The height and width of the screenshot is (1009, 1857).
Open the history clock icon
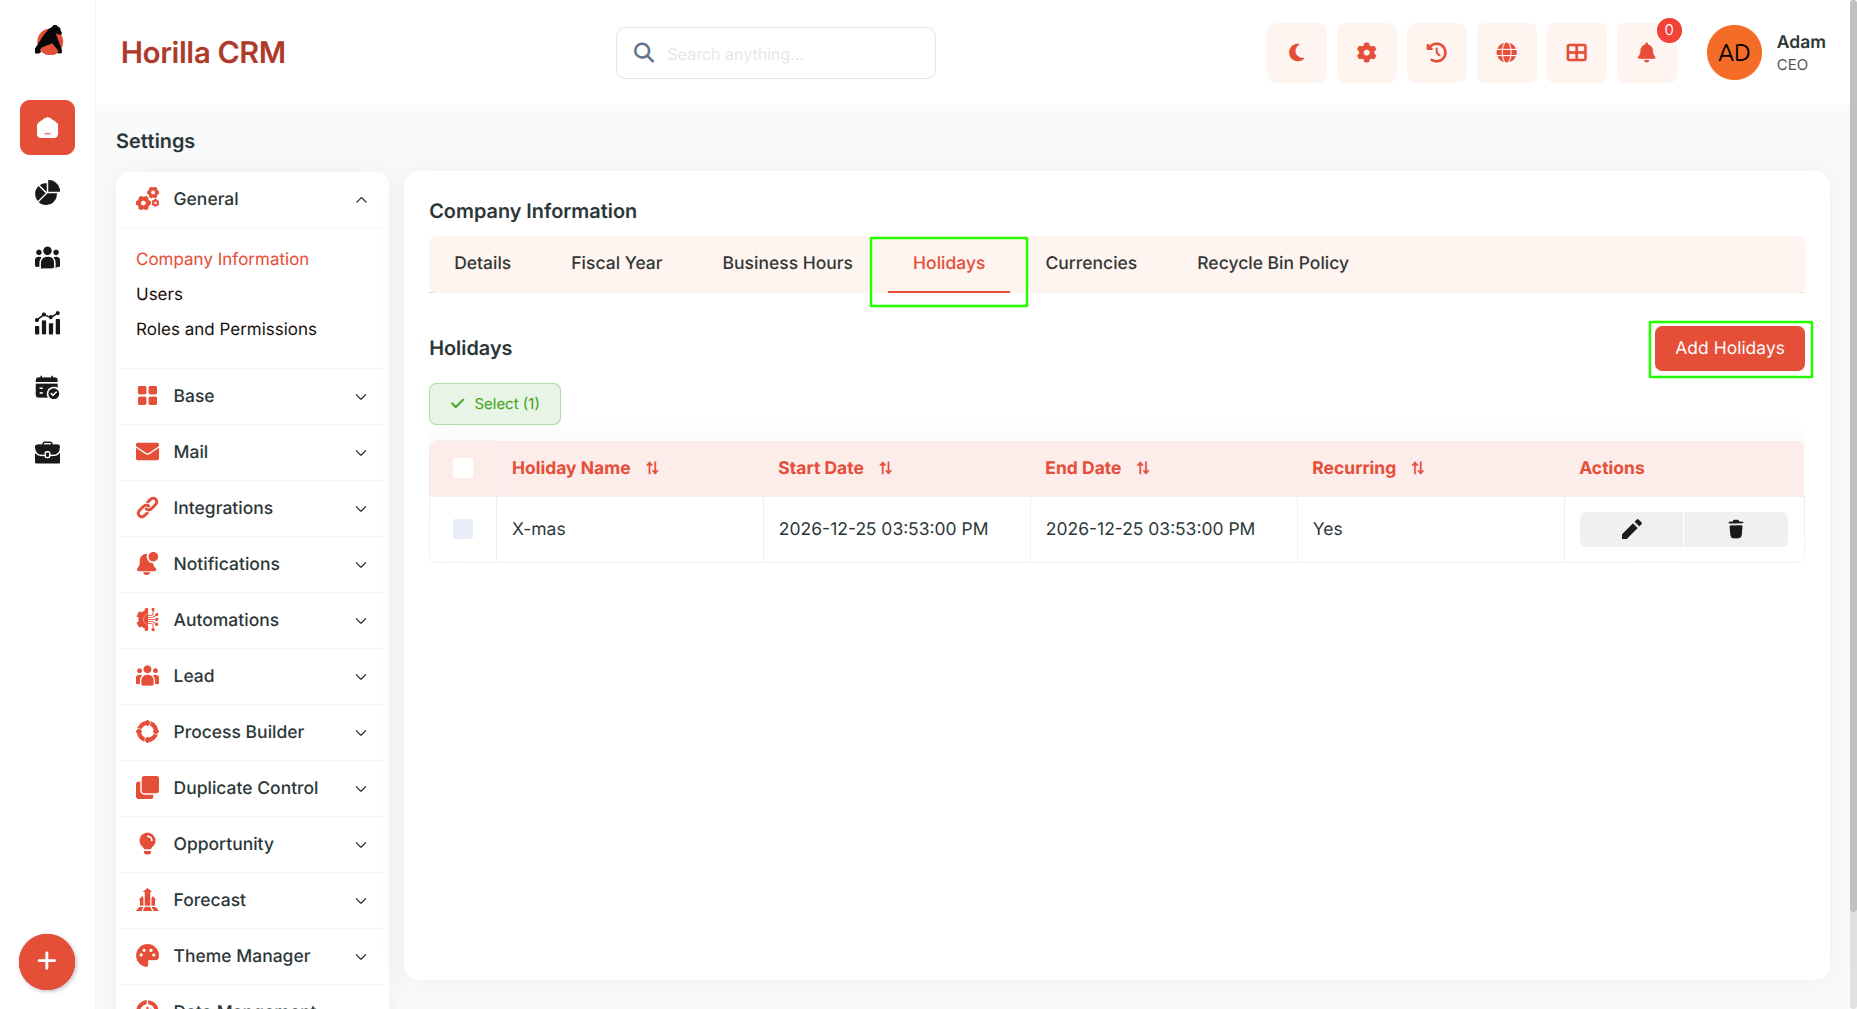[x=1437, y=53]
